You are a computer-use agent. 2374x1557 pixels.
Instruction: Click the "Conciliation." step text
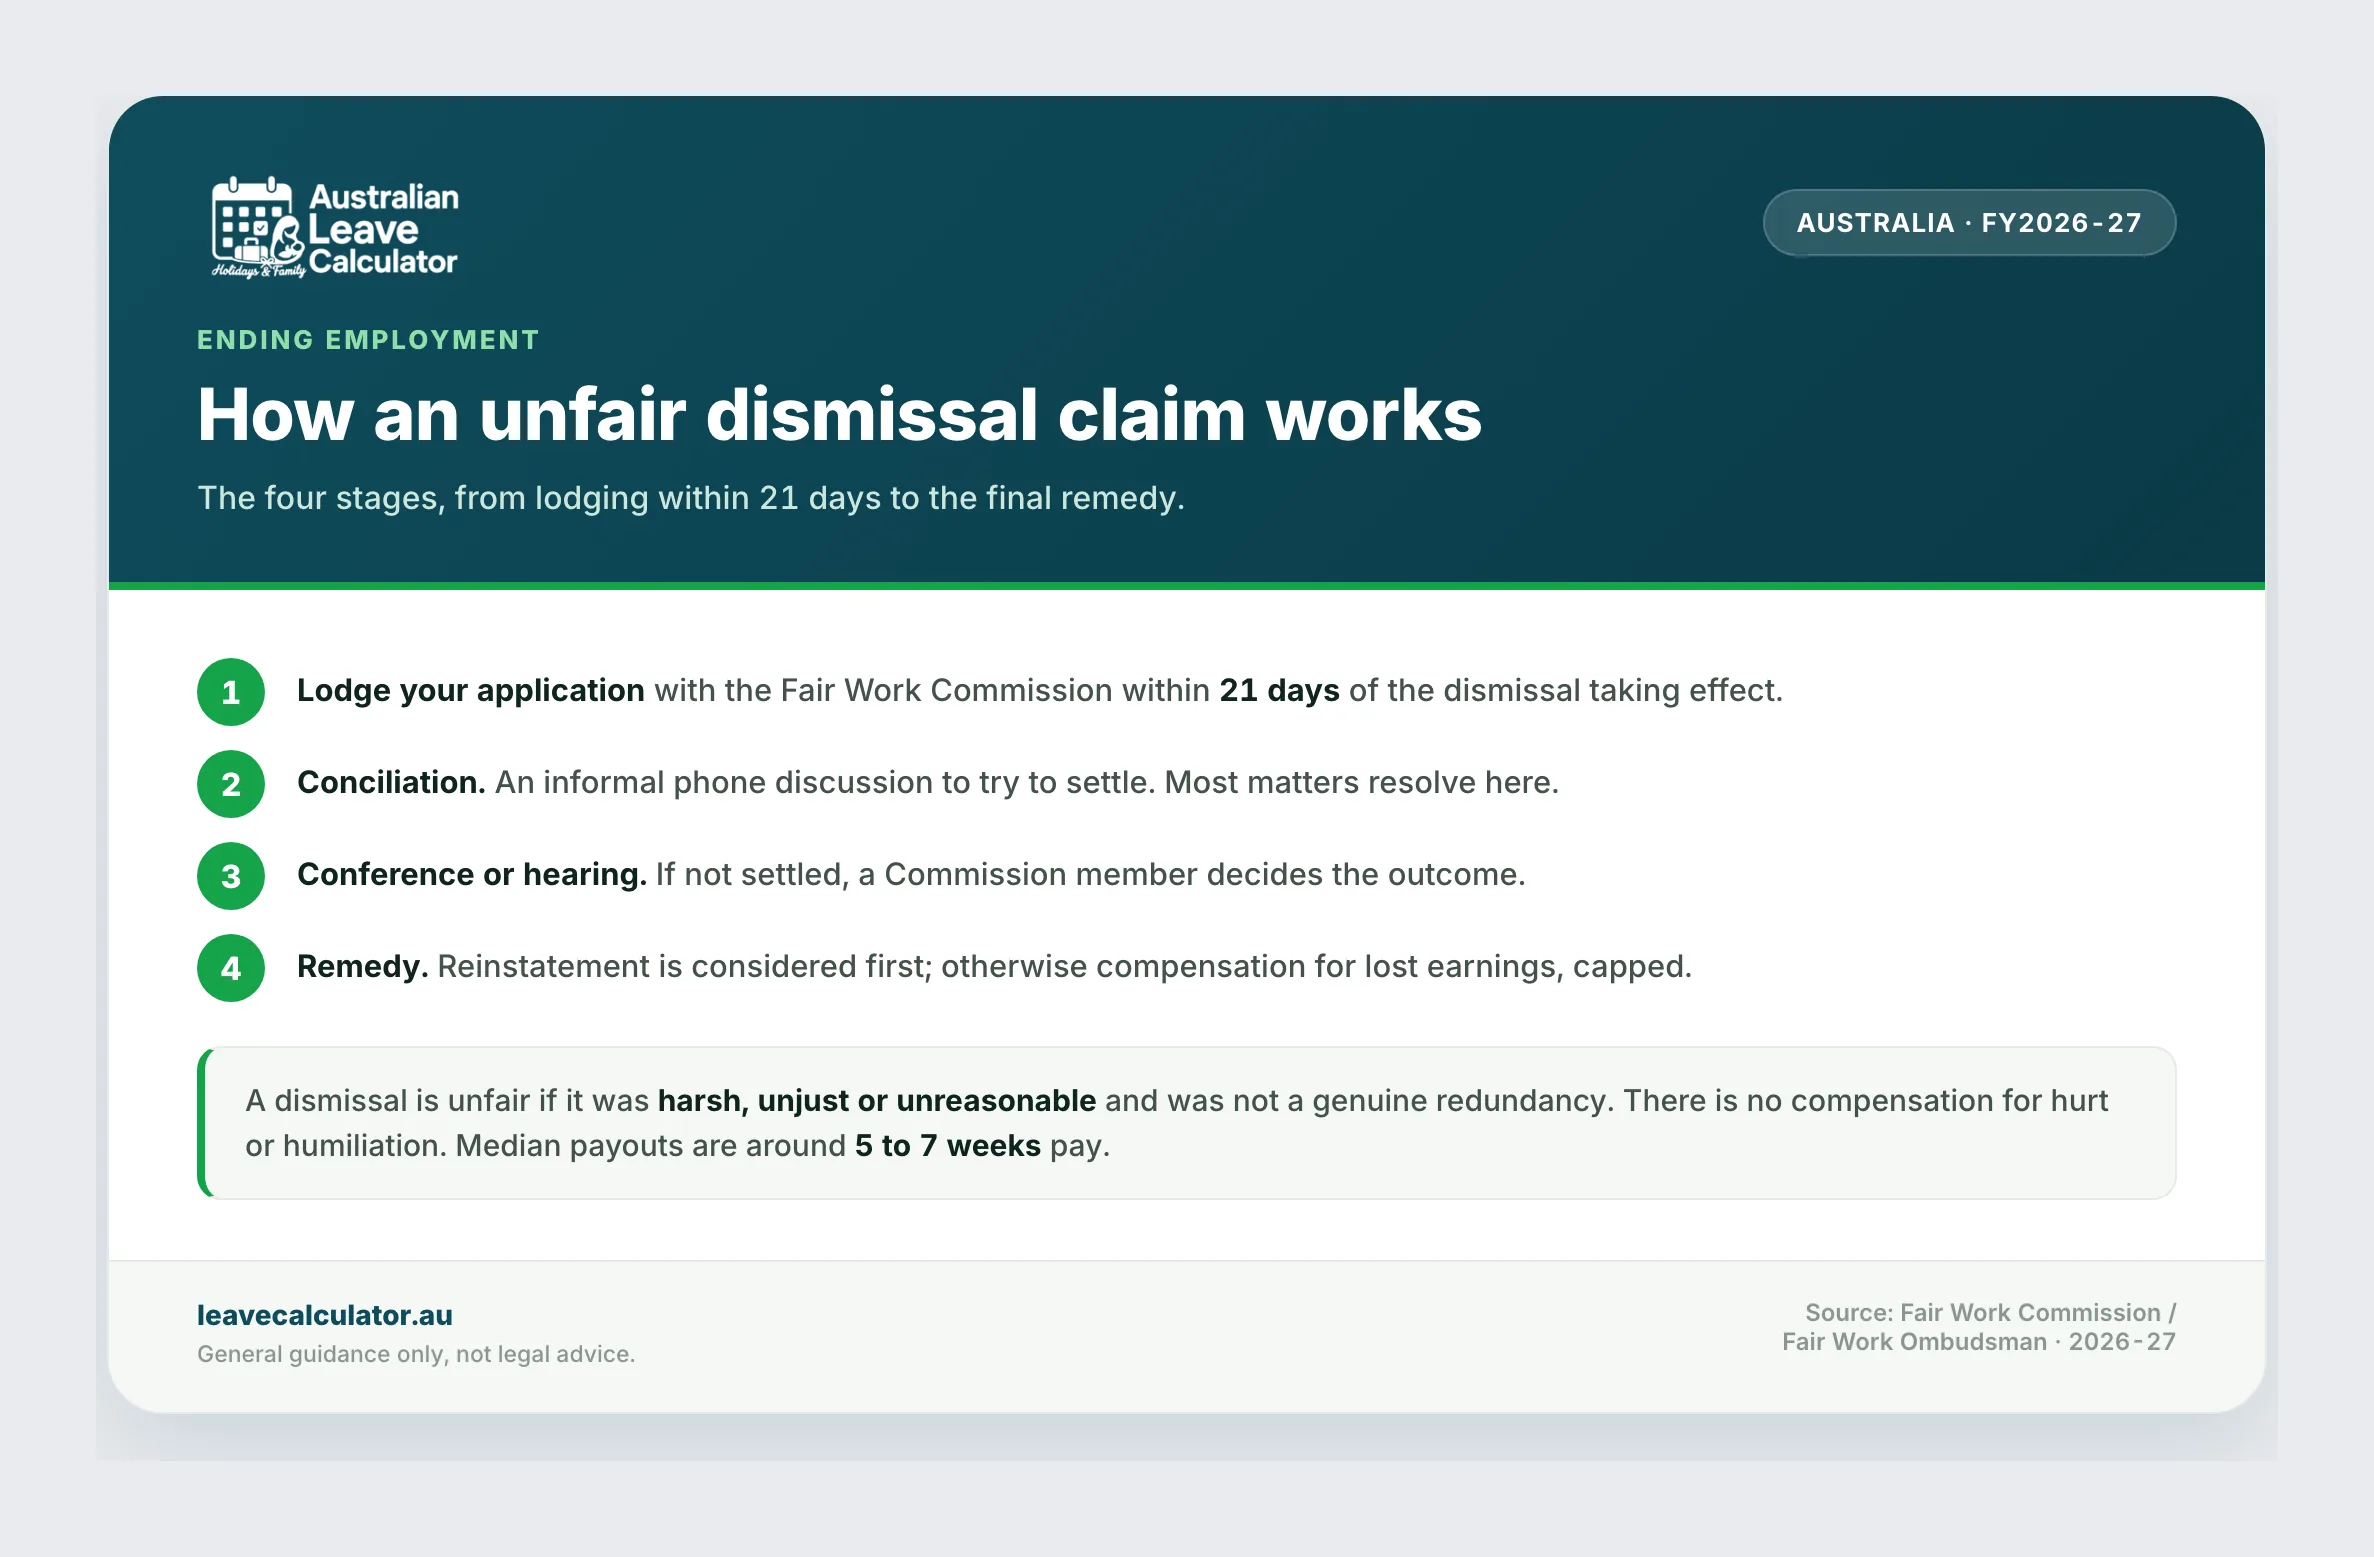(x=391, y=782)
